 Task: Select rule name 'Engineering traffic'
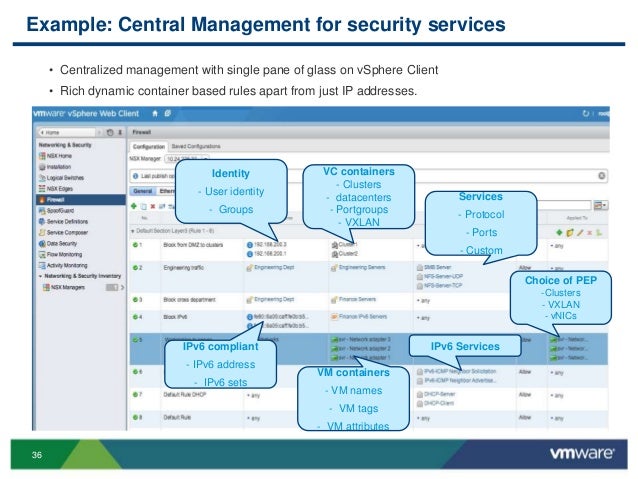coord(184,268)
